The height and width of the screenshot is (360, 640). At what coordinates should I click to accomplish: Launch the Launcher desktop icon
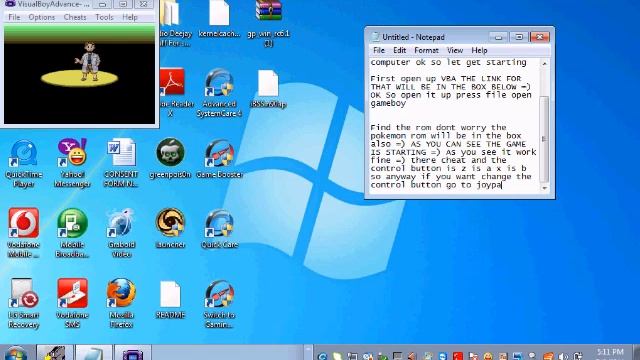point(170,229)
